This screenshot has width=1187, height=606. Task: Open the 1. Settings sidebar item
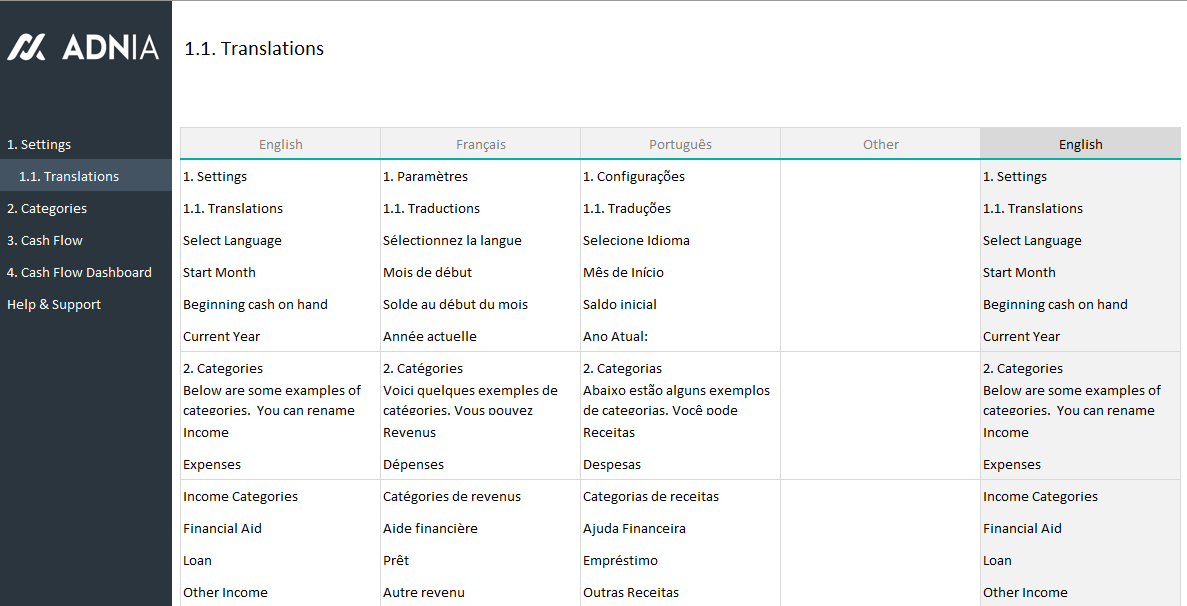click(40, 144)
